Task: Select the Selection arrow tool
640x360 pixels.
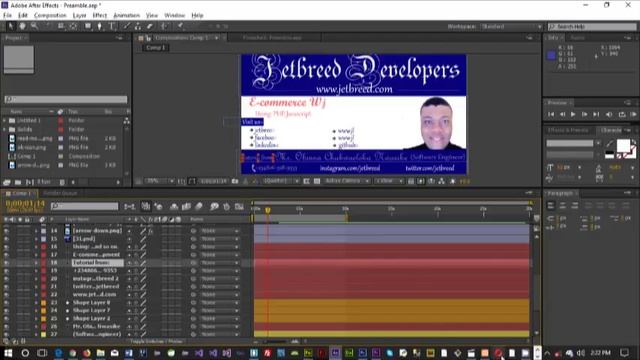Action: pos(11,26)
